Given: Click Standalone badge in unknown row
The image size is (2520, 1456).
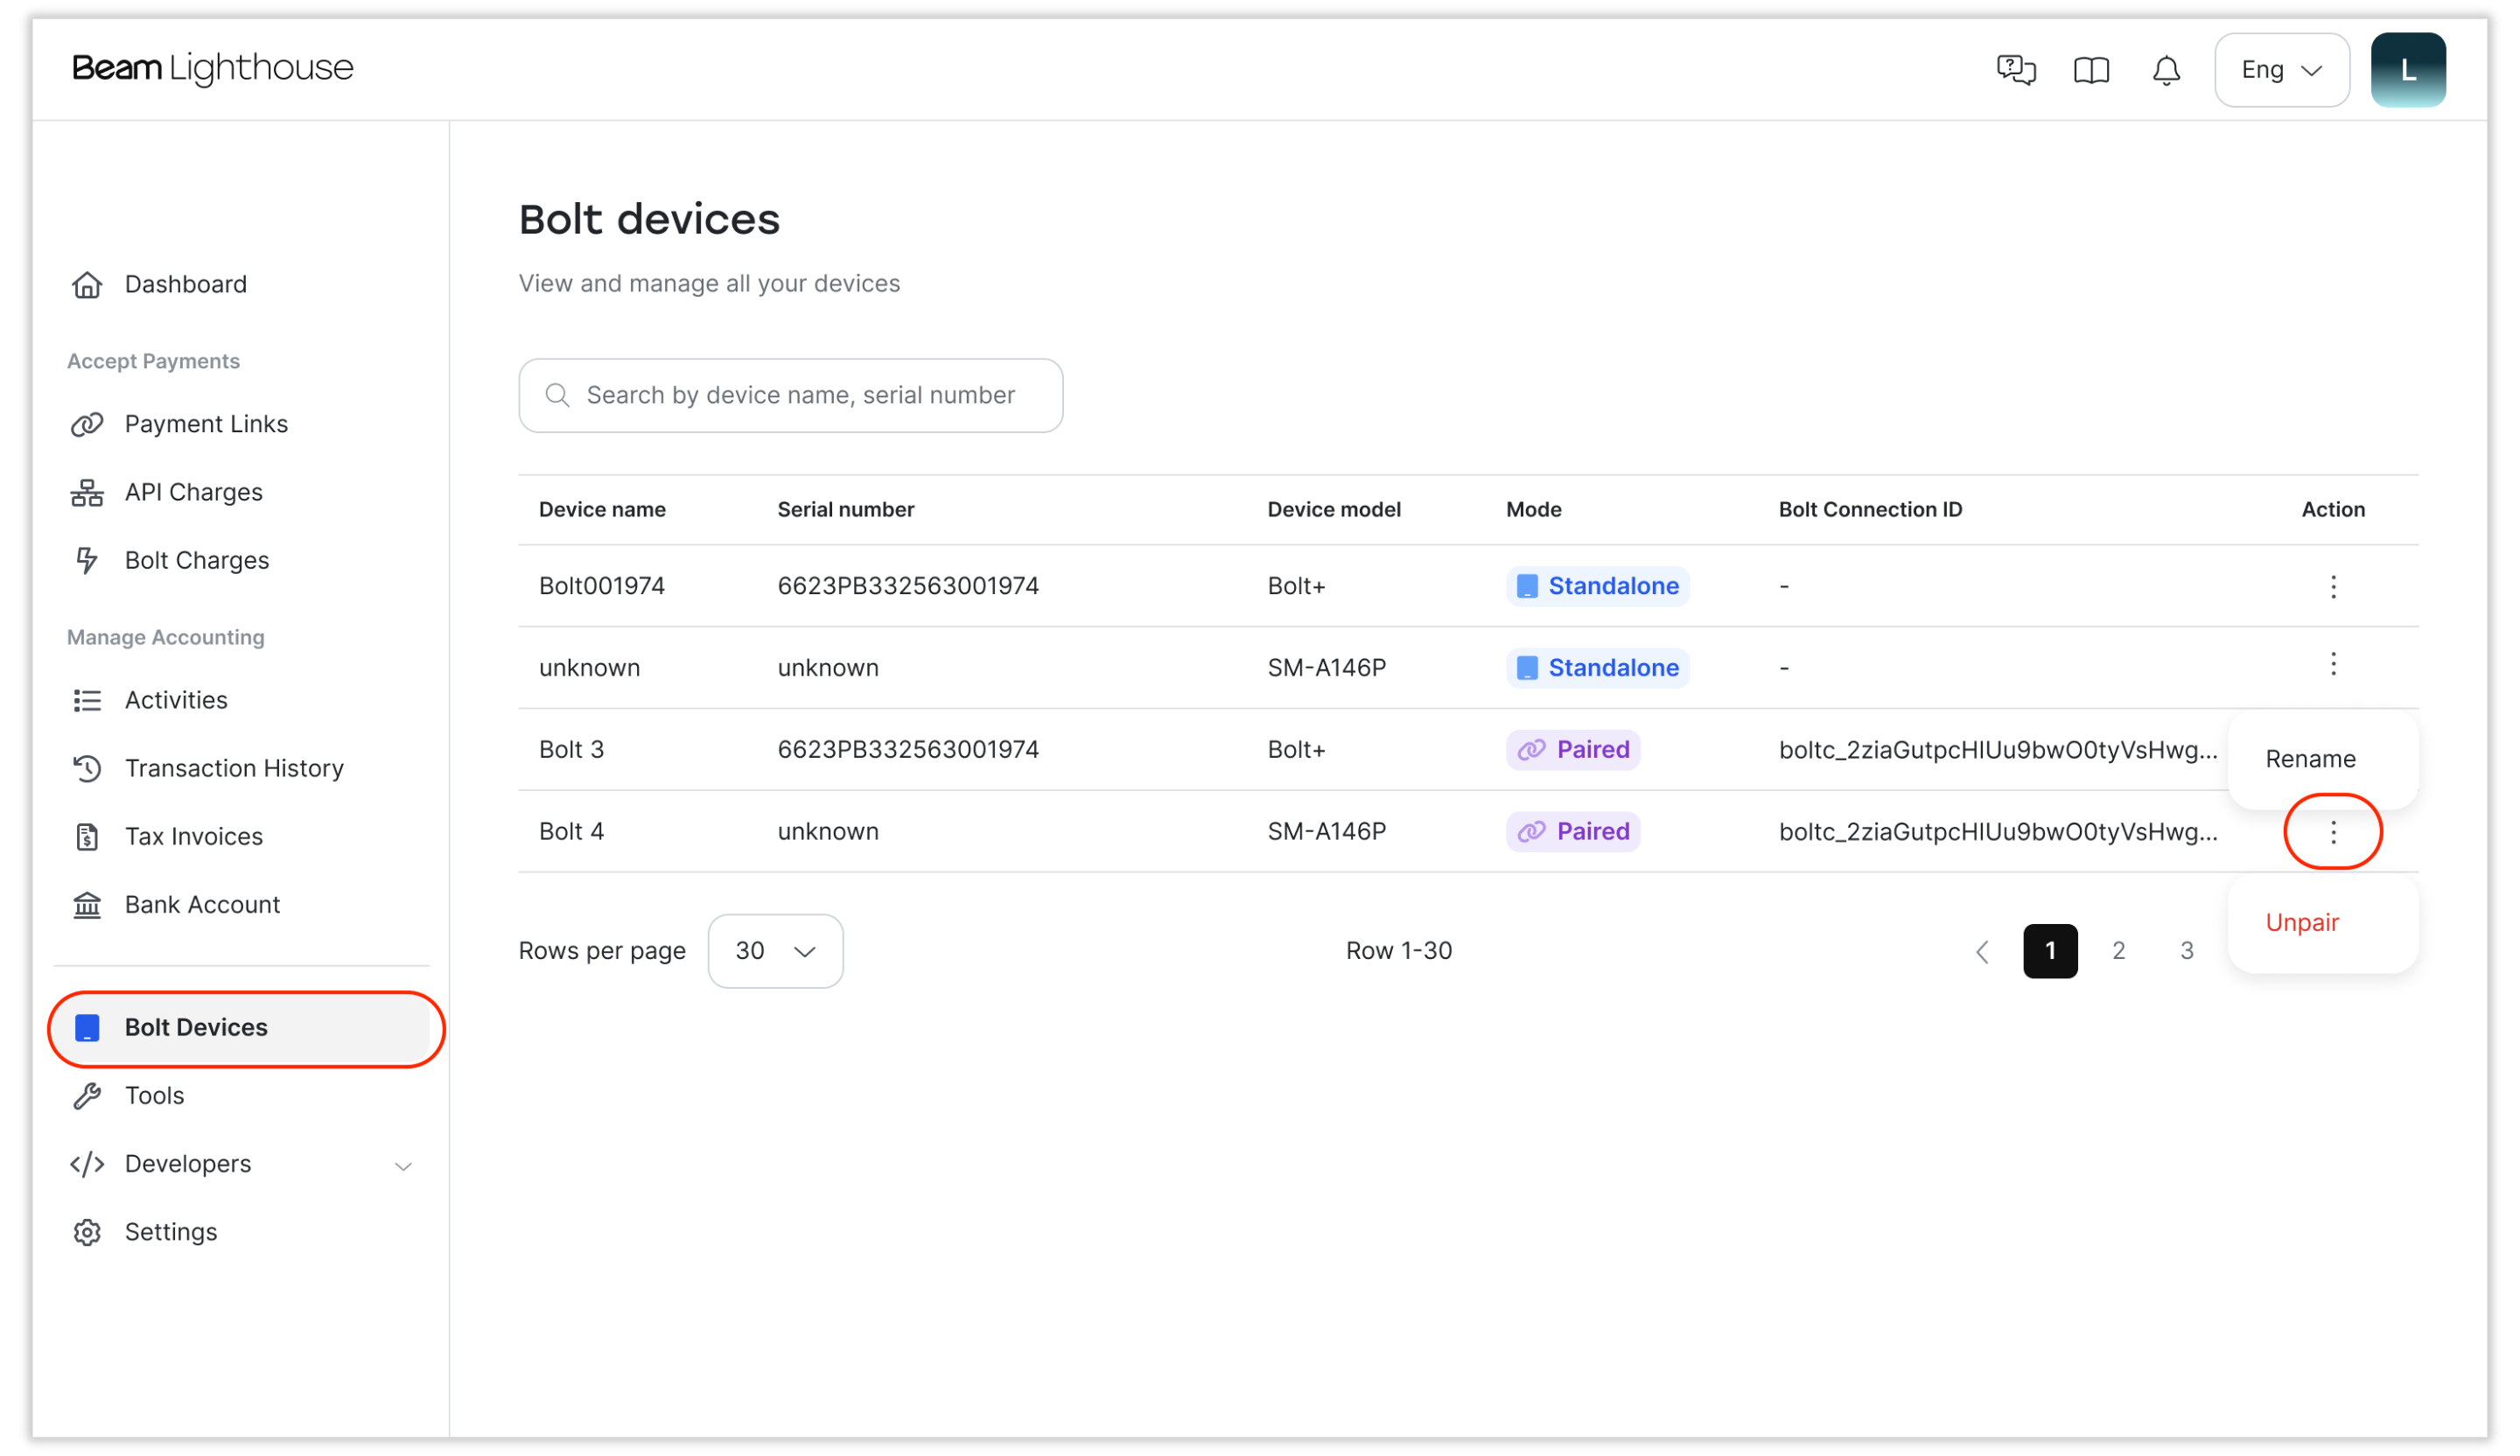Looking at the screenshot, I should (x=1598, y=668).
